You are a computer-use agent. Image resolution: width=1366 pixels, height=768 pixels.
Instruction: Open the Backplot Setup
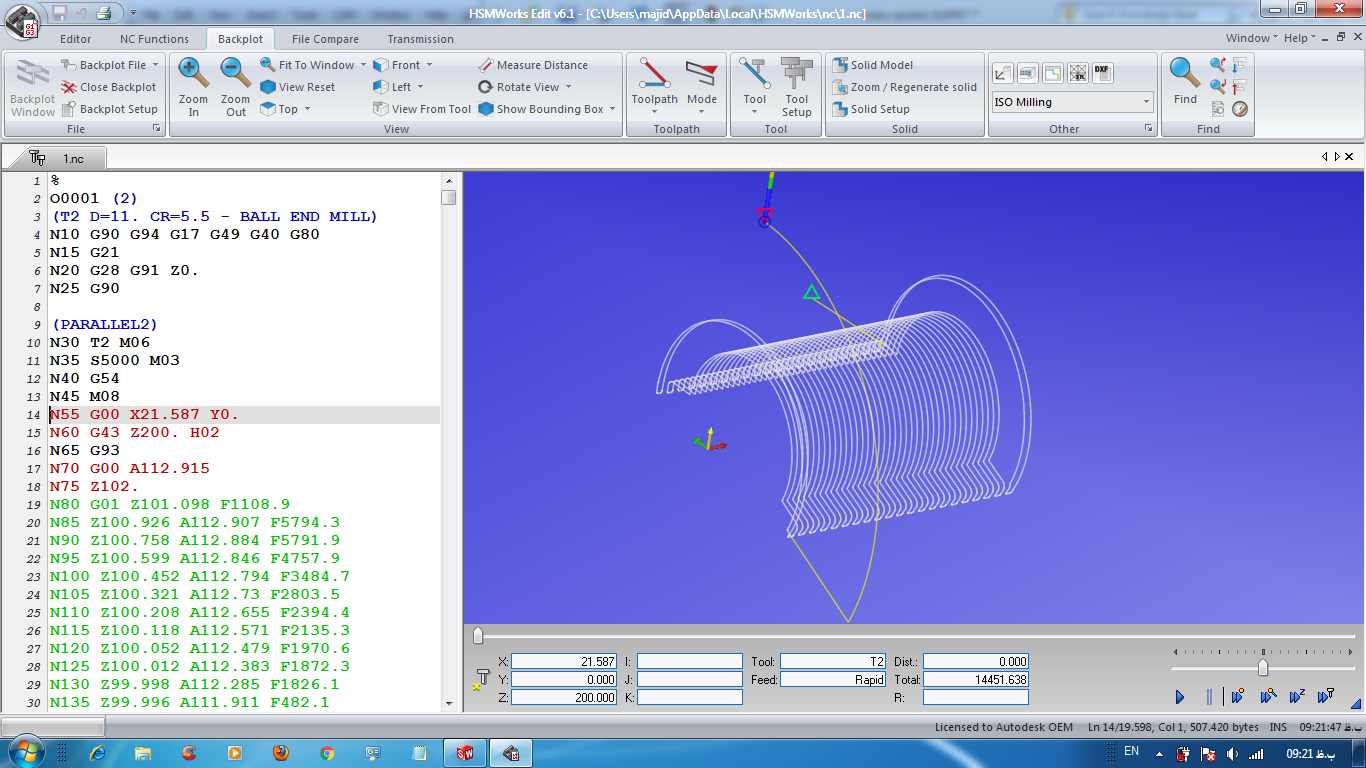click(110, 109)
